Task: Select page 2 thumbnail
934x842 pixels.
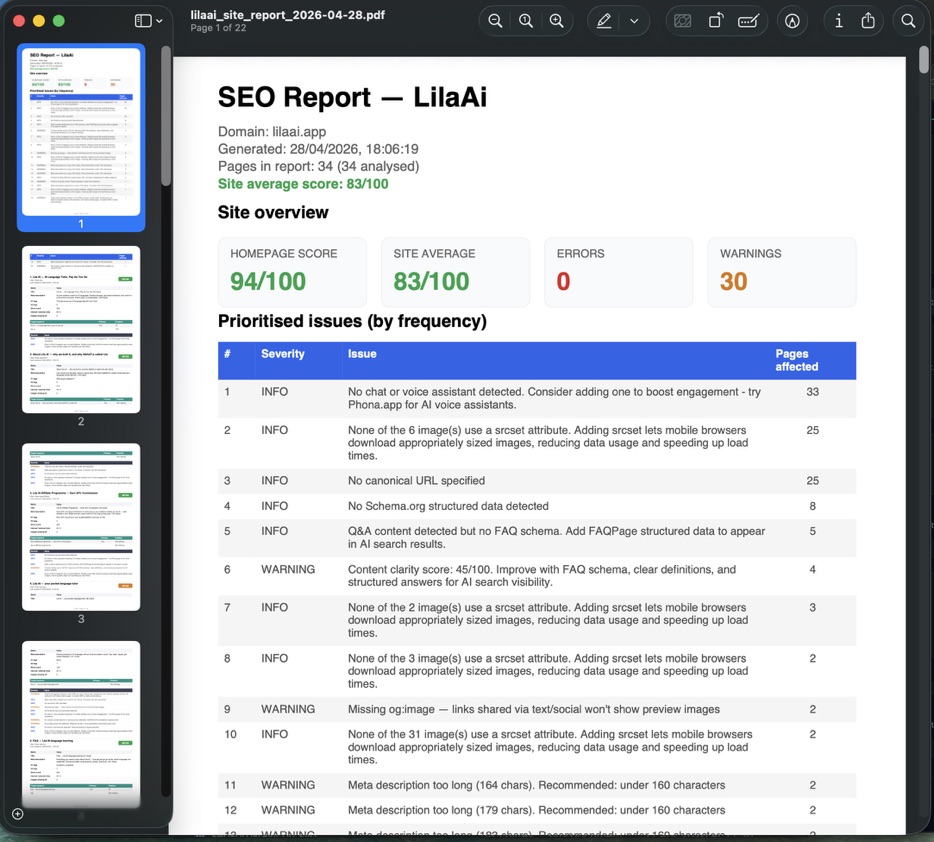Action: (x=81, y=329)
